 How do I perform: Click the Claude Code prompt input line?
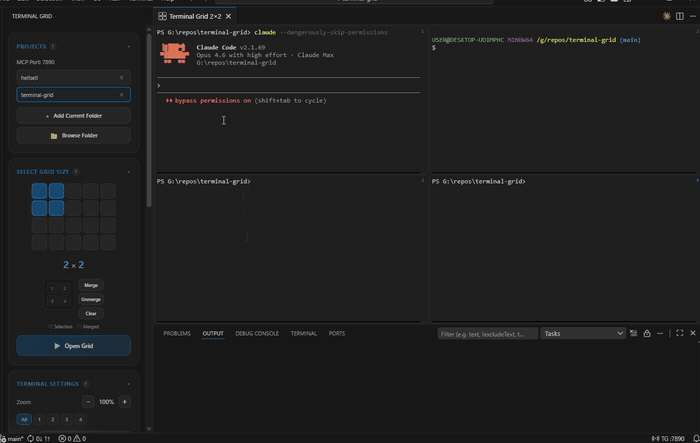288,85
